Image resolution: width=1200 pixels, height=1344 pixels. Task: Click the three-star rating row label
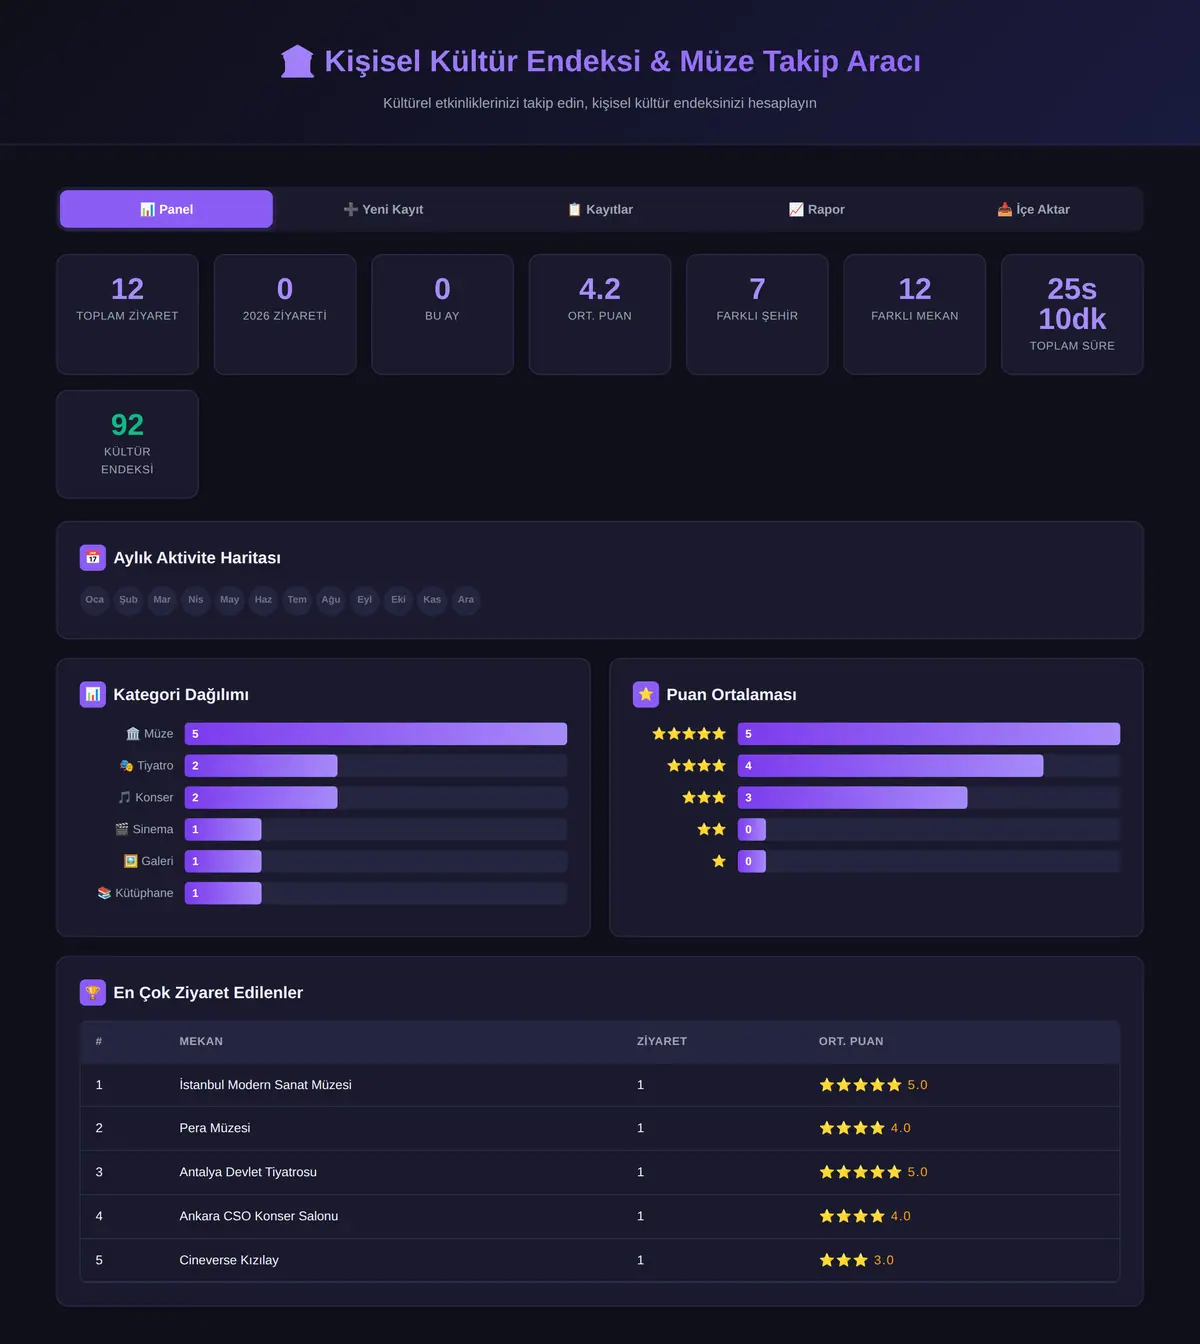[704, 798]
